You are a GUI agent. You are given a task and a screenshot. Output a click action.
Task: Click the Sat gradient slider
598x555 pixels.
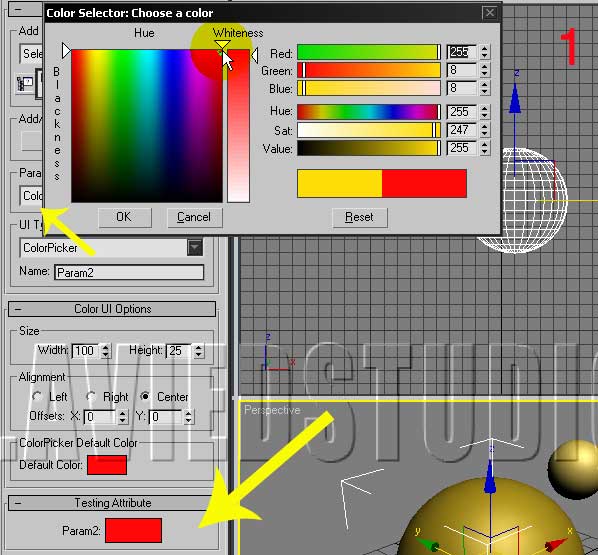[x=369, y=130]
